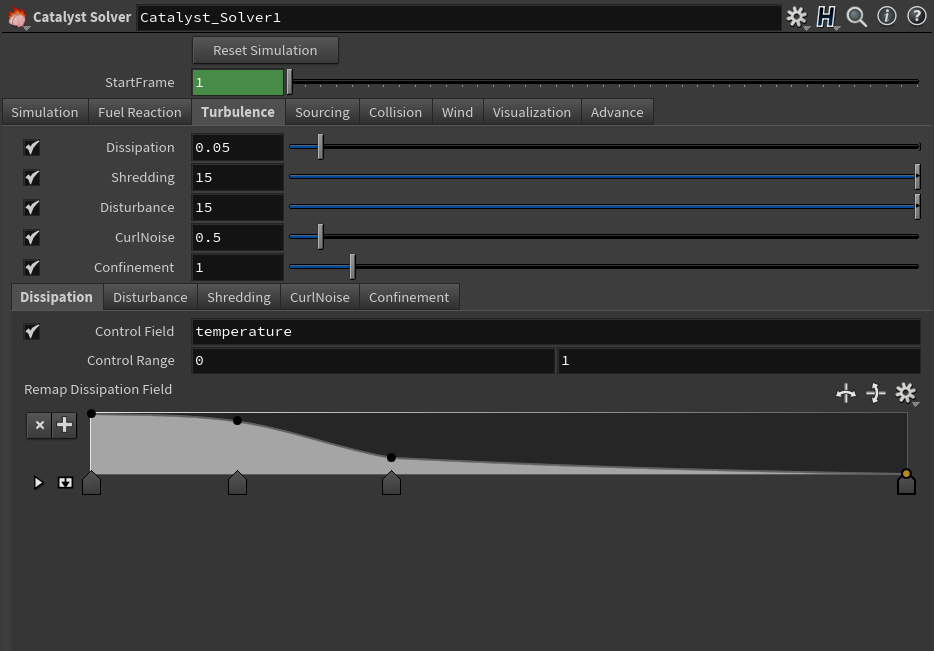Open the node info icon
934x651 pixels.
[887, 17]
